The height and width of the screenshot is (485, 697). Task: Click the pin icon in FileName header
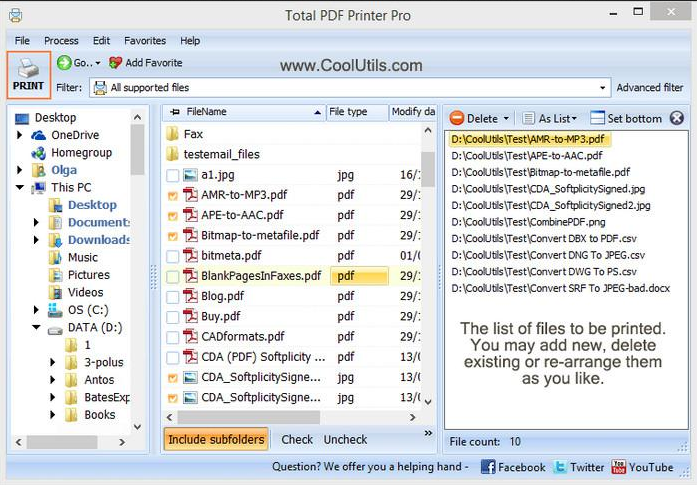(x=175, y=112)
